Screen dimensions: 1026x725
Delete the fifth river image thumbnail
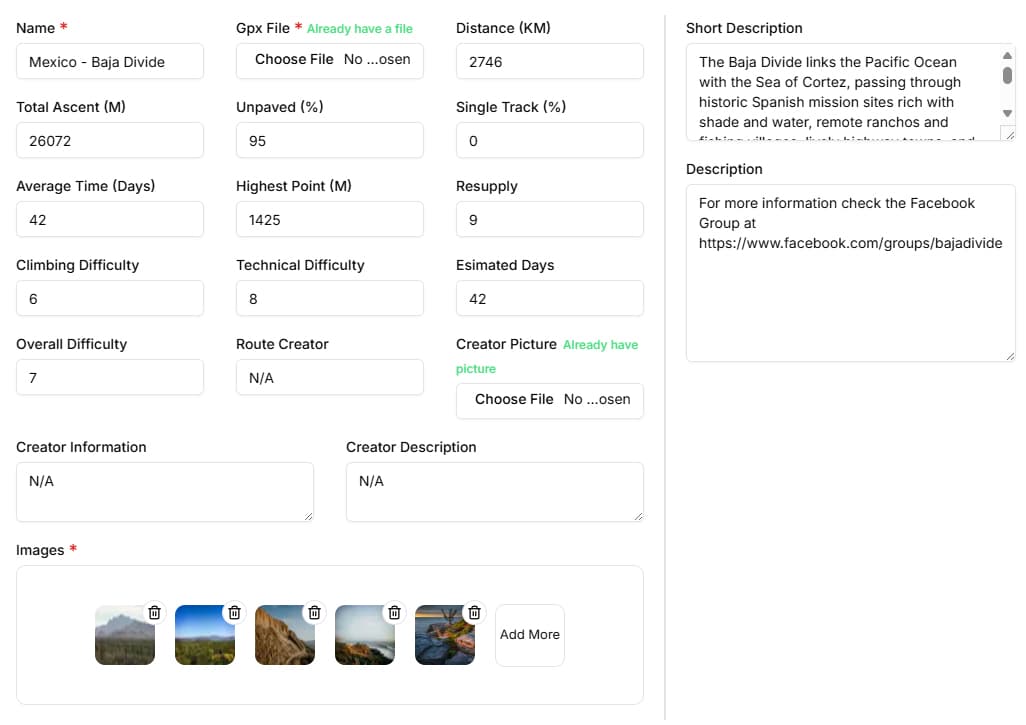(x=474, y=612)
